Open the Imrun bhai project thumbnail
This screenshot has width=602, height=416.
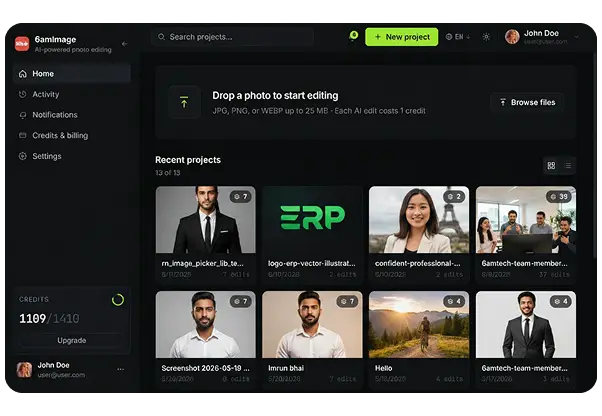click(x=313, y=325)
